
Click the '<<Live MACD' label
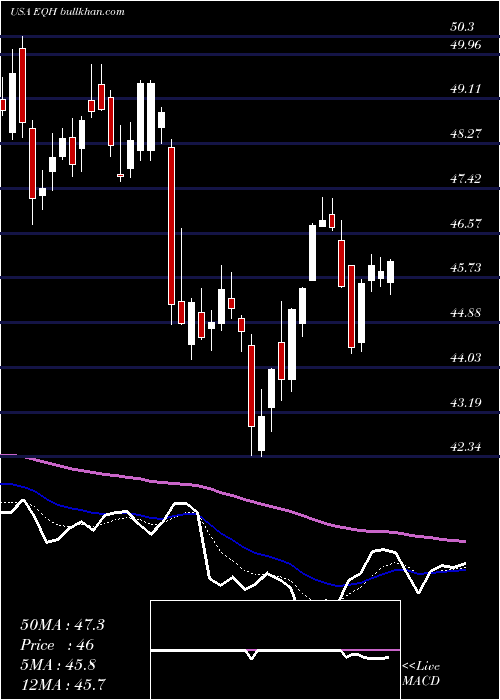point(421,673)
